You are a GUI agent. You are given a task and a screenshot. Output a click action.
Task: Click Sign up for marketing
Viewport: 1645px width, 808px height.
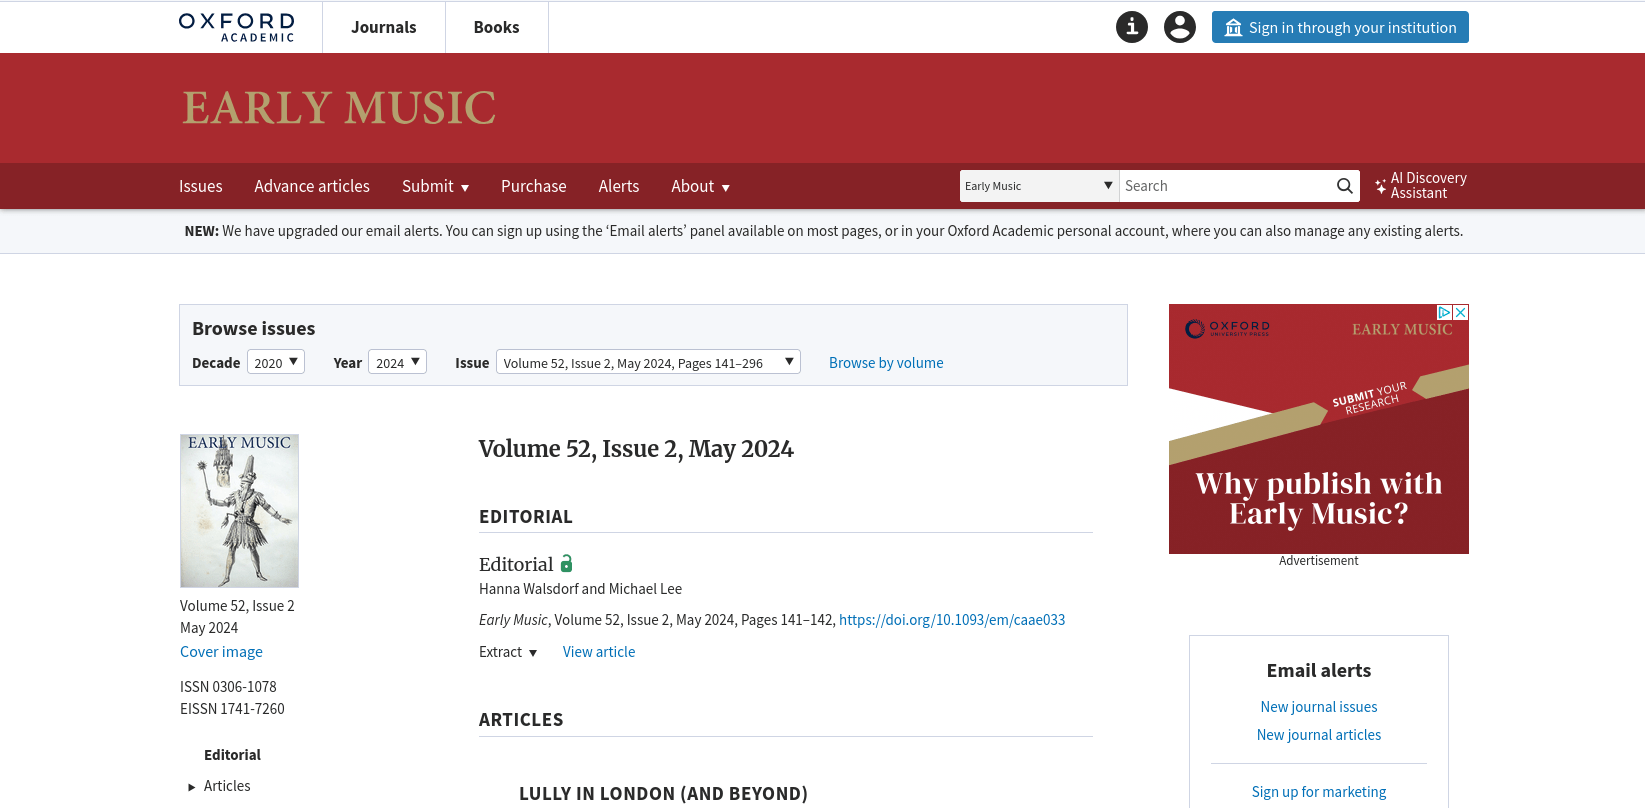[1319, 792]
